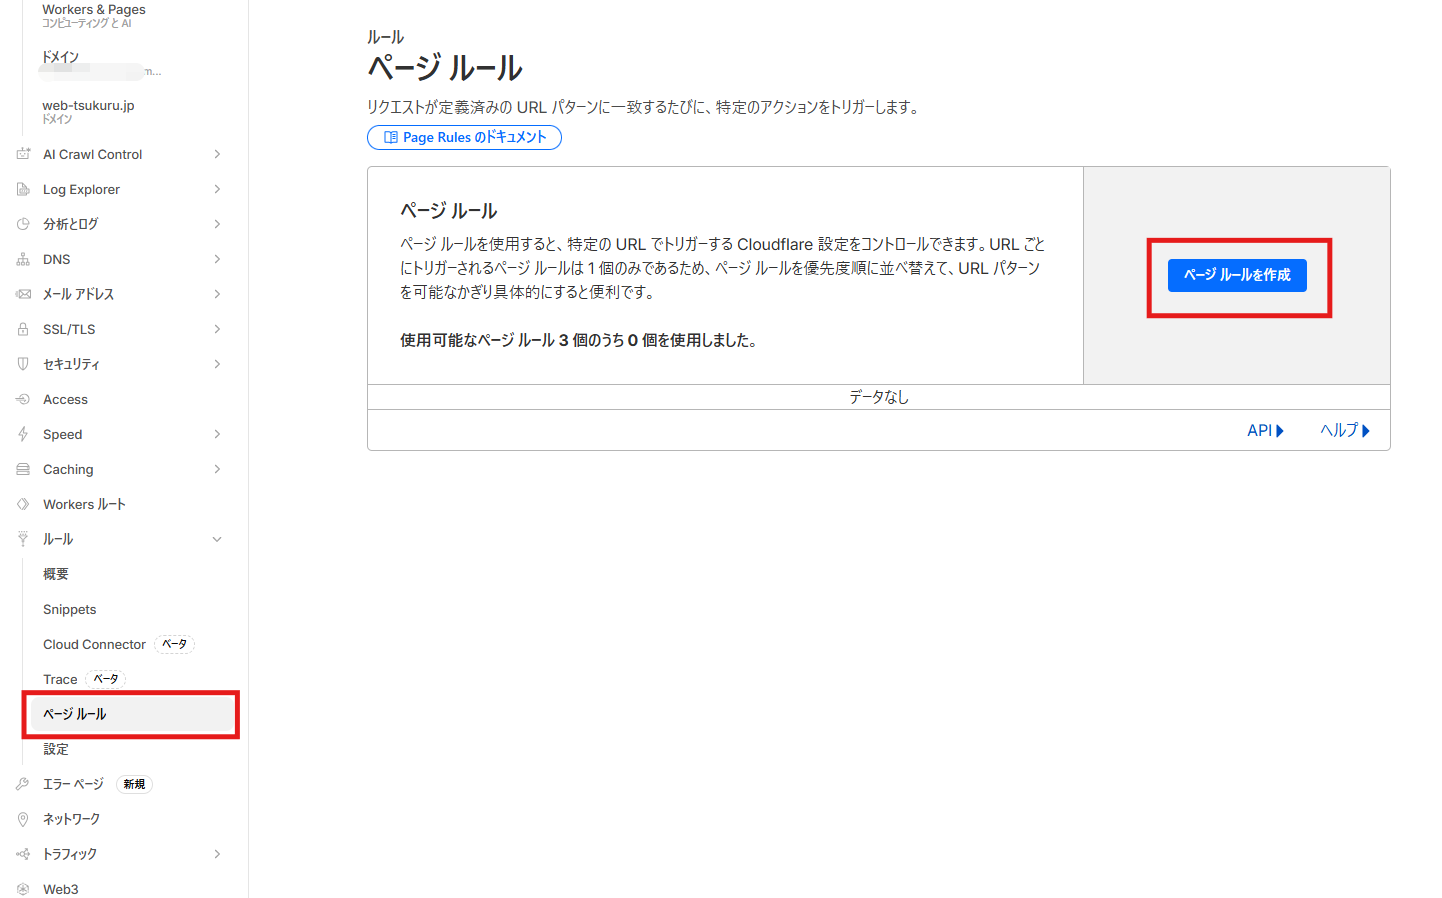Click the セキュリティ shield icon
This screenshot has width=1442, height=898.
tap(24, 364)
